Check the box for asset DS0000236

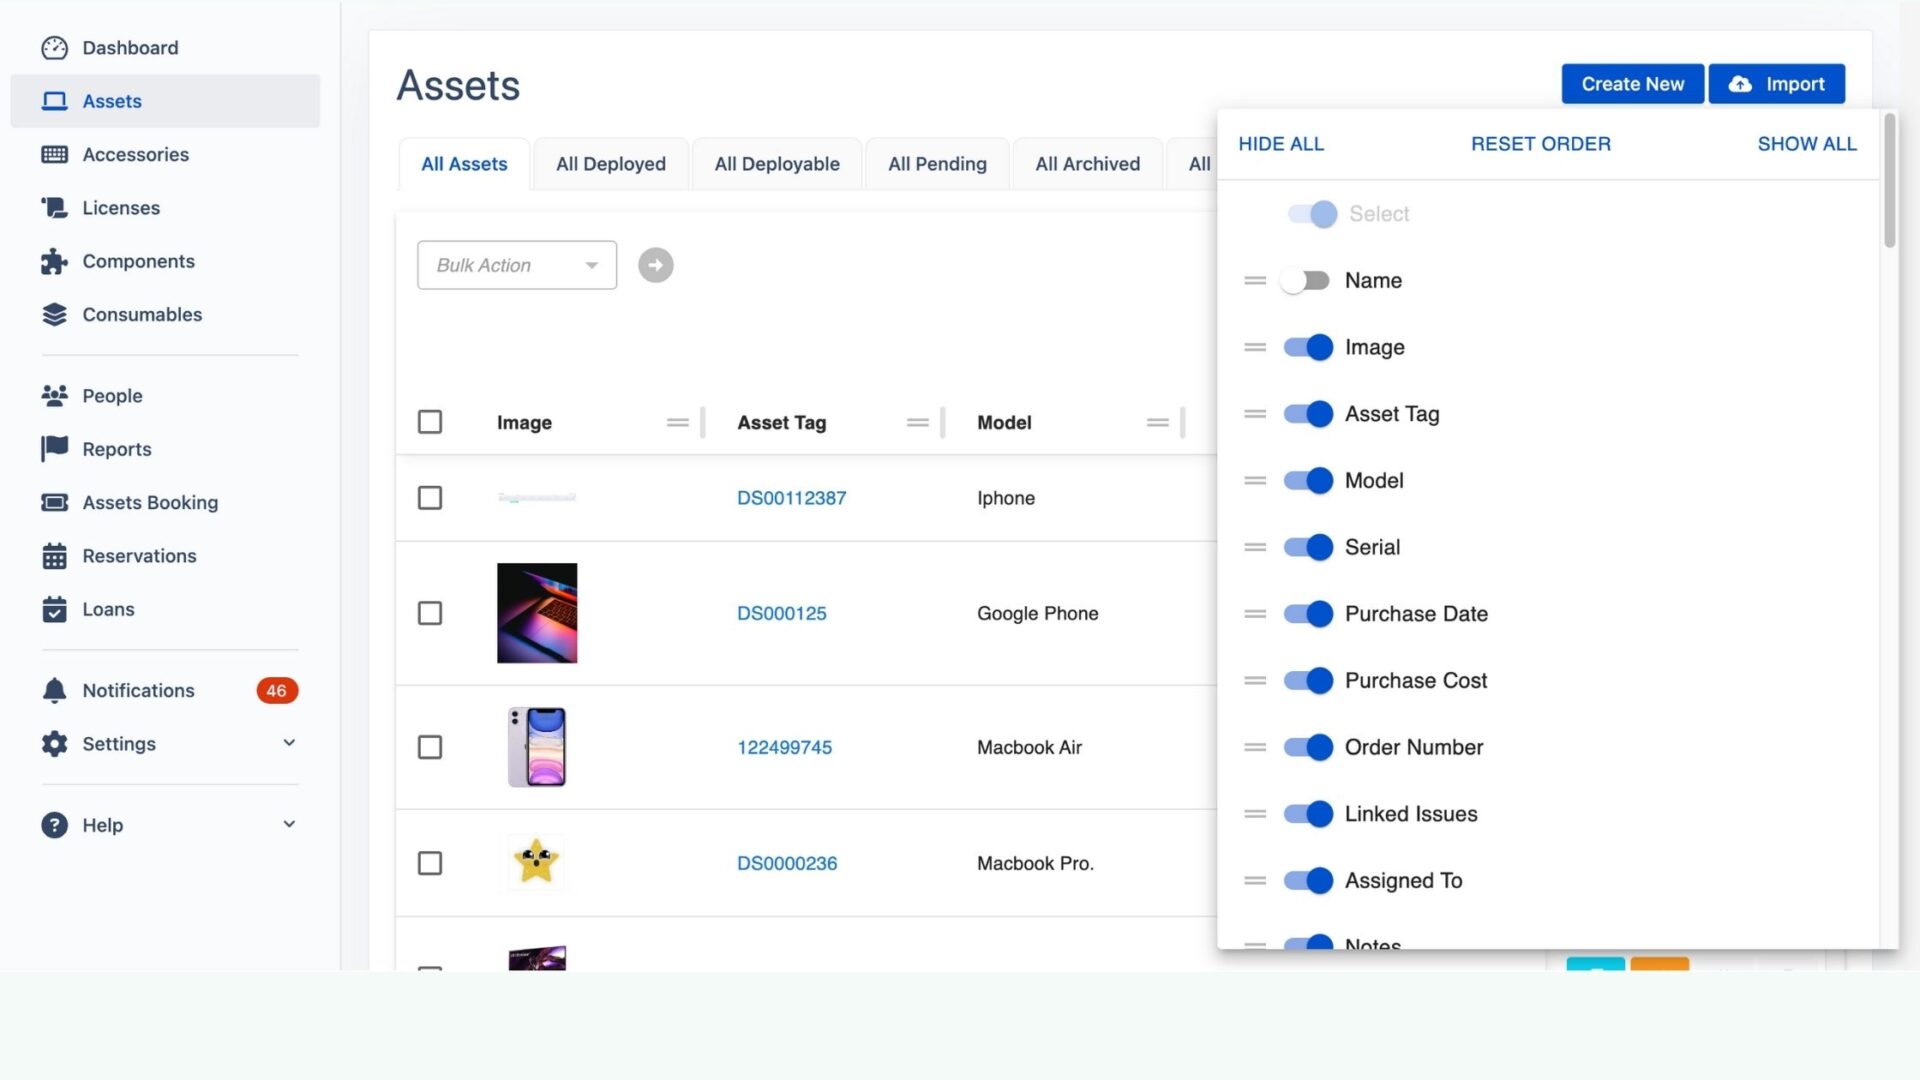[430, 863]
